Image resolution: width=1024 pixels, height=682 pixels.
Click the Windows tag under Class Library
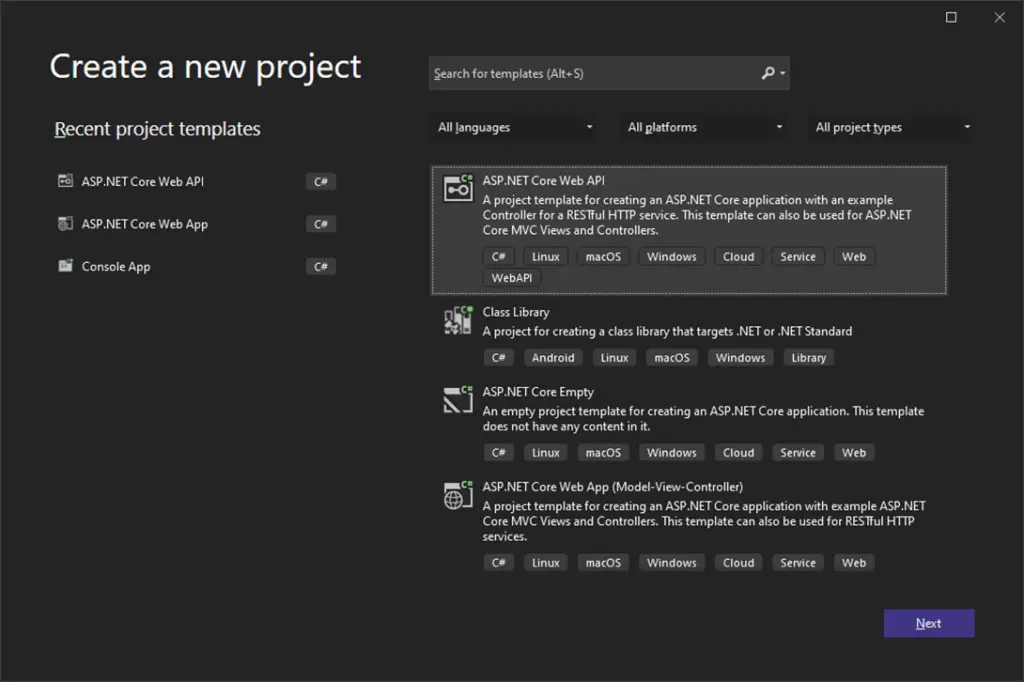click(740, 357)
